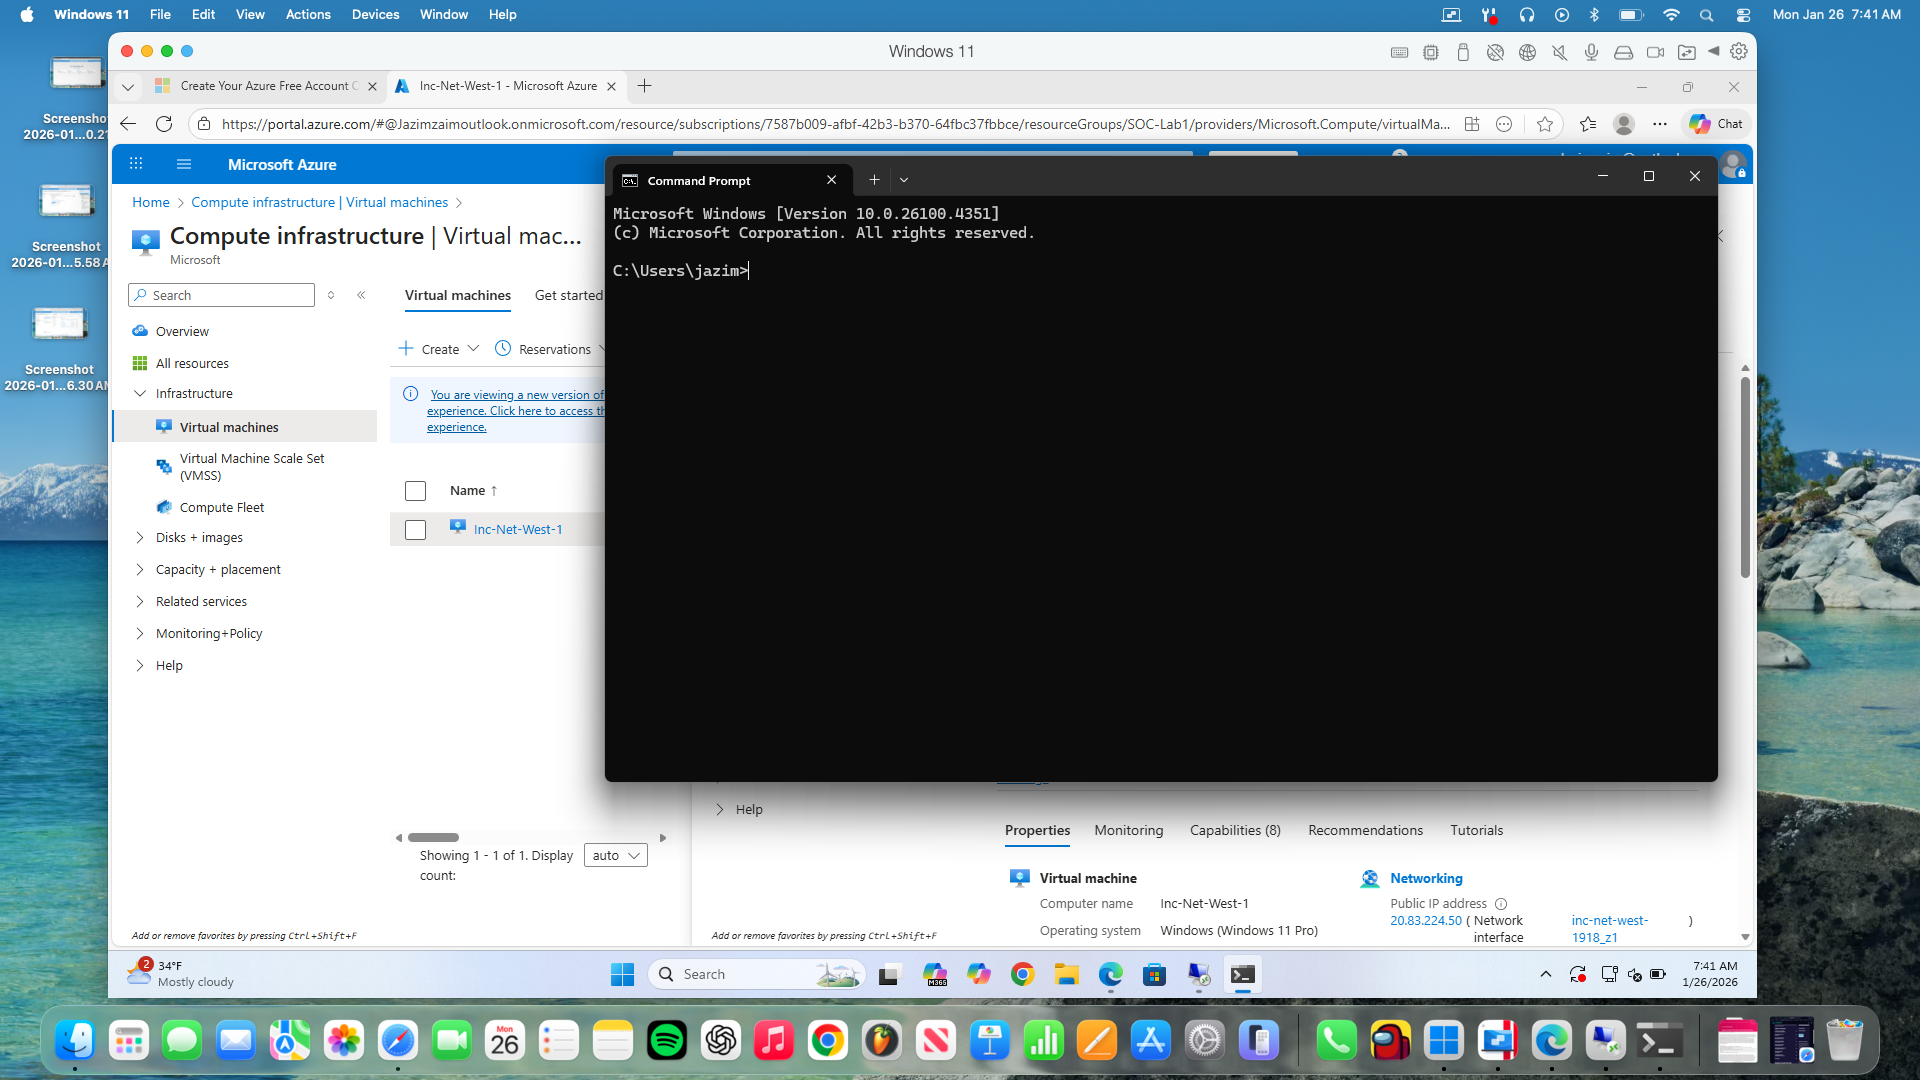Click the Copilot Chat icon in Edge
The image size is (1920, 1080).
click(x=1716, y=124)
